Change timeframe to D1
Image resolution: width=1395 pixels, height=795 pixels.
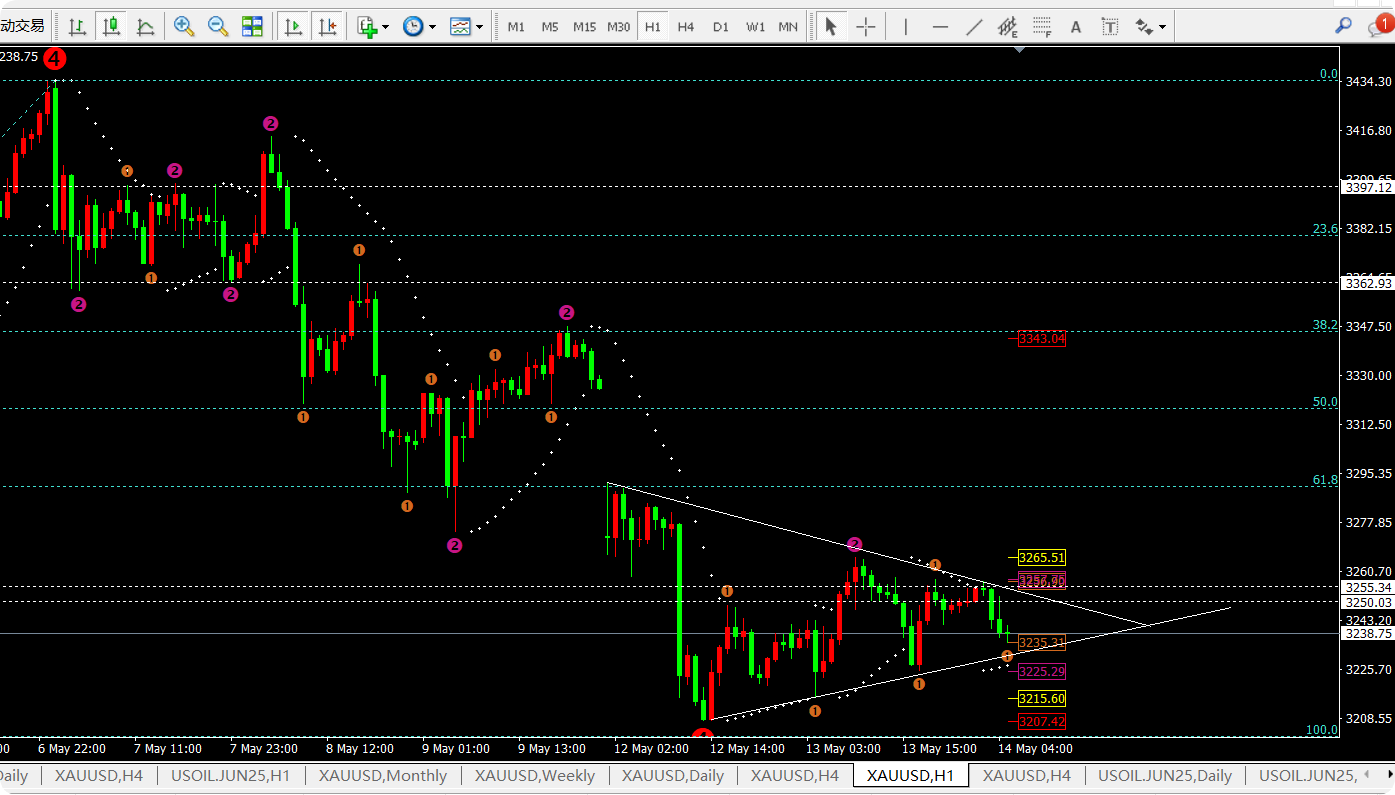(721, 27)
